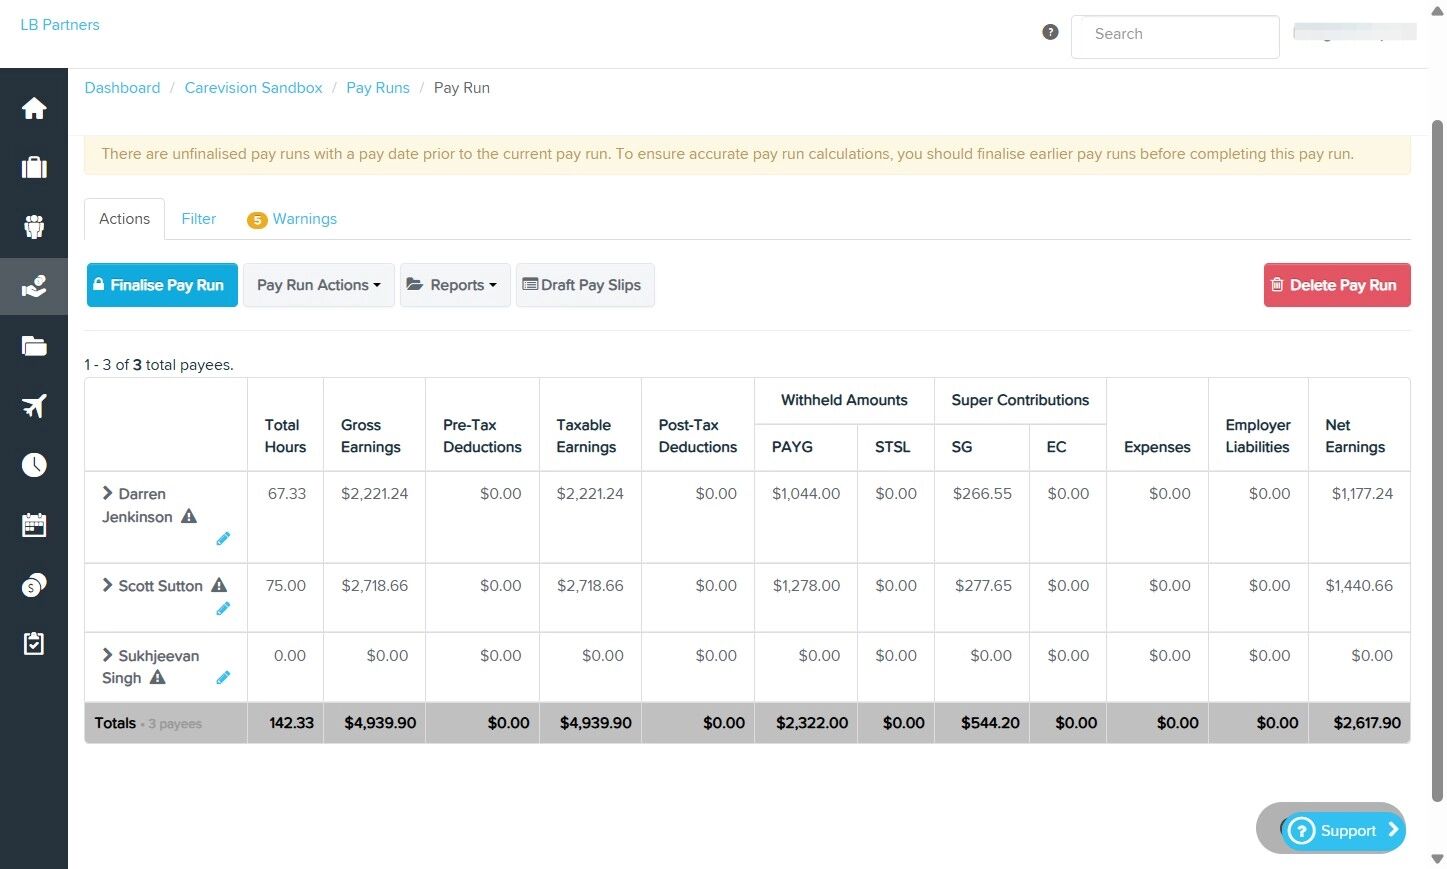Click the total net earnings $2,617.90
This screenshot has width=1447, height=869.
click(x=1367, y=723)
